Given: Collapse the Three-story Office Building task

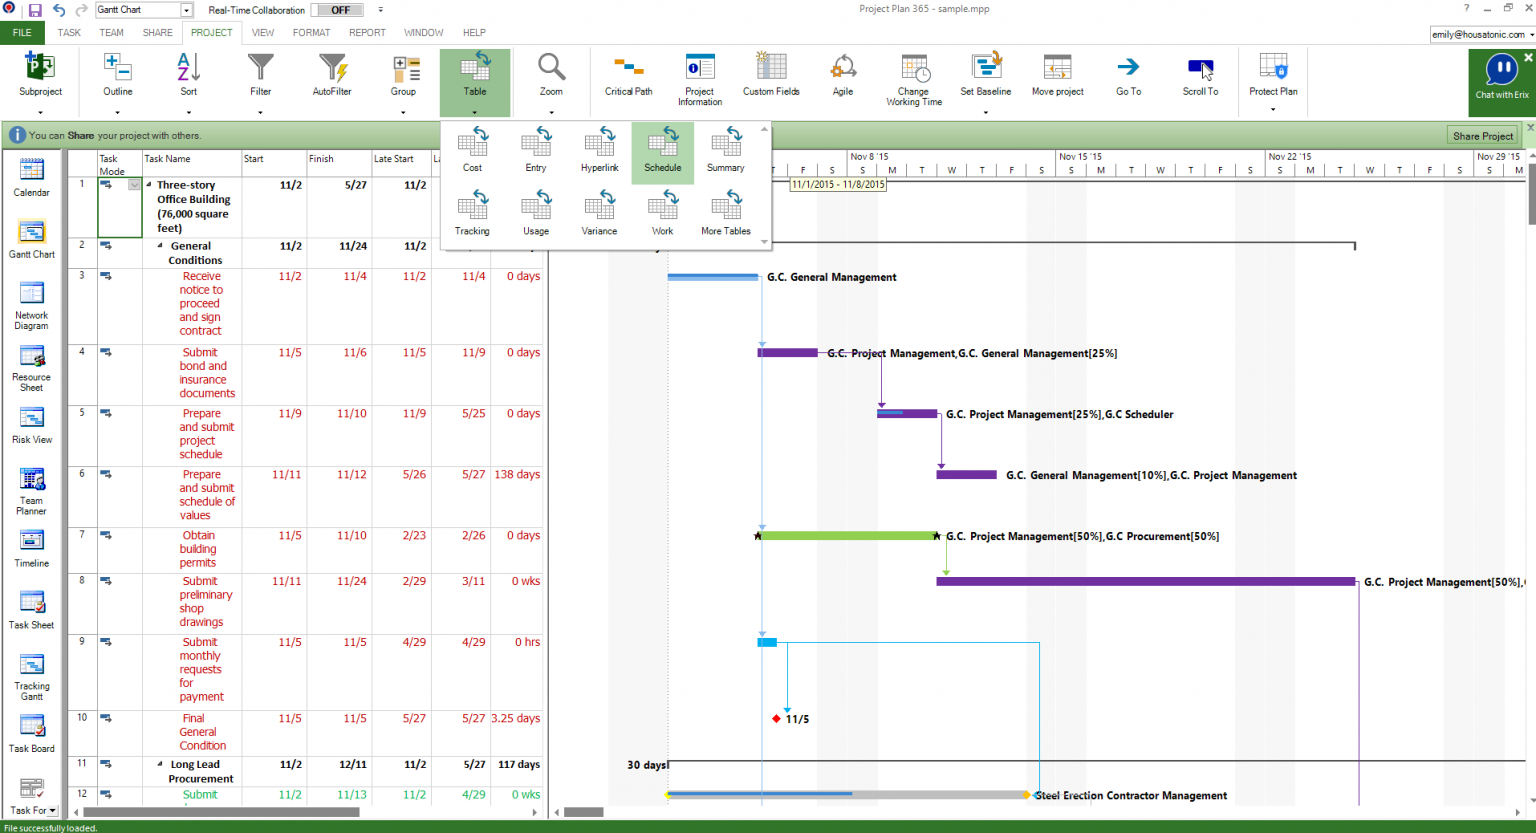Looking at the screenshot, I should pos(149,184).
